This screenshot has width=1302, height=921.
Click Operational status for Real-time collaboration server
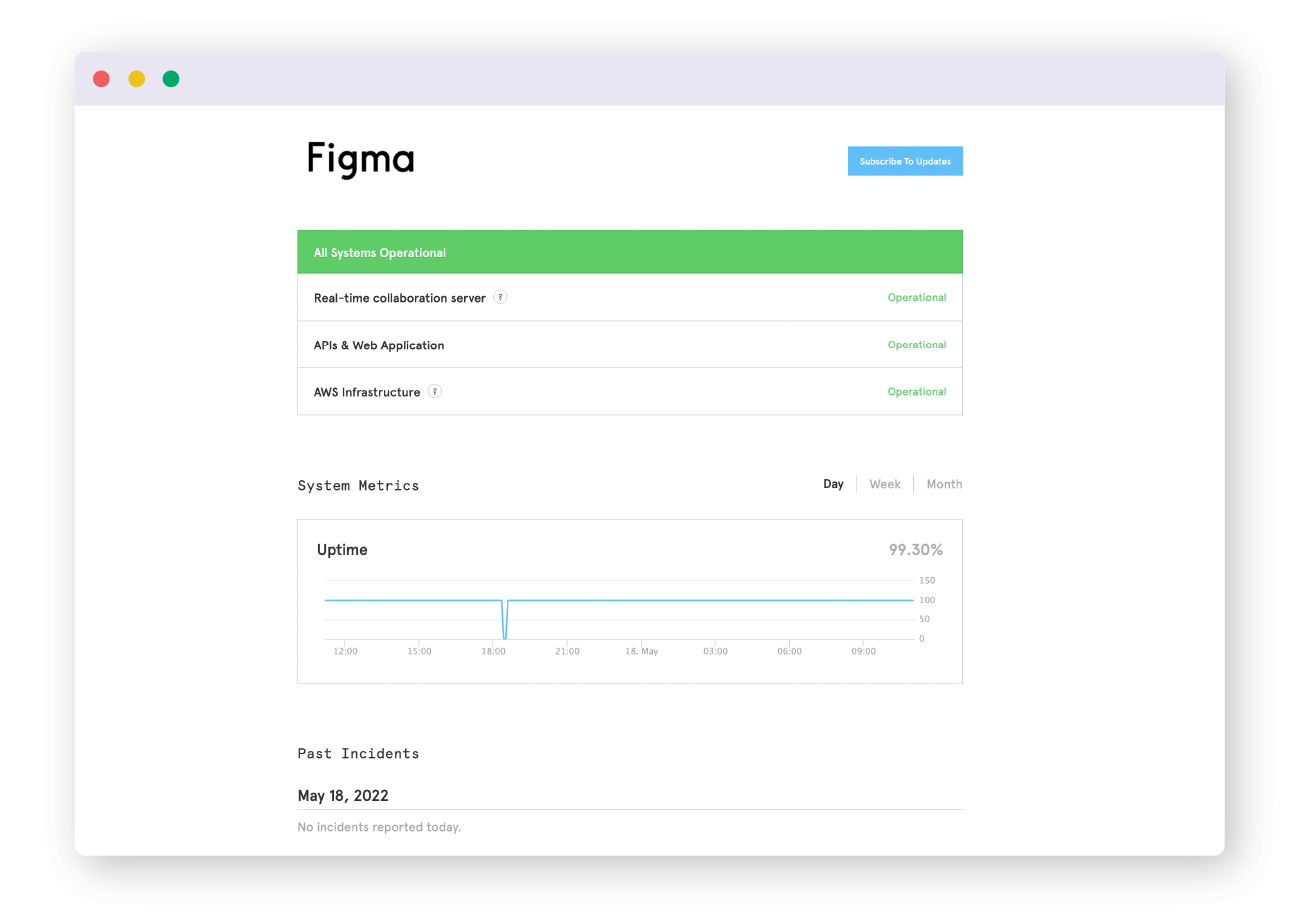coord(917,297)
